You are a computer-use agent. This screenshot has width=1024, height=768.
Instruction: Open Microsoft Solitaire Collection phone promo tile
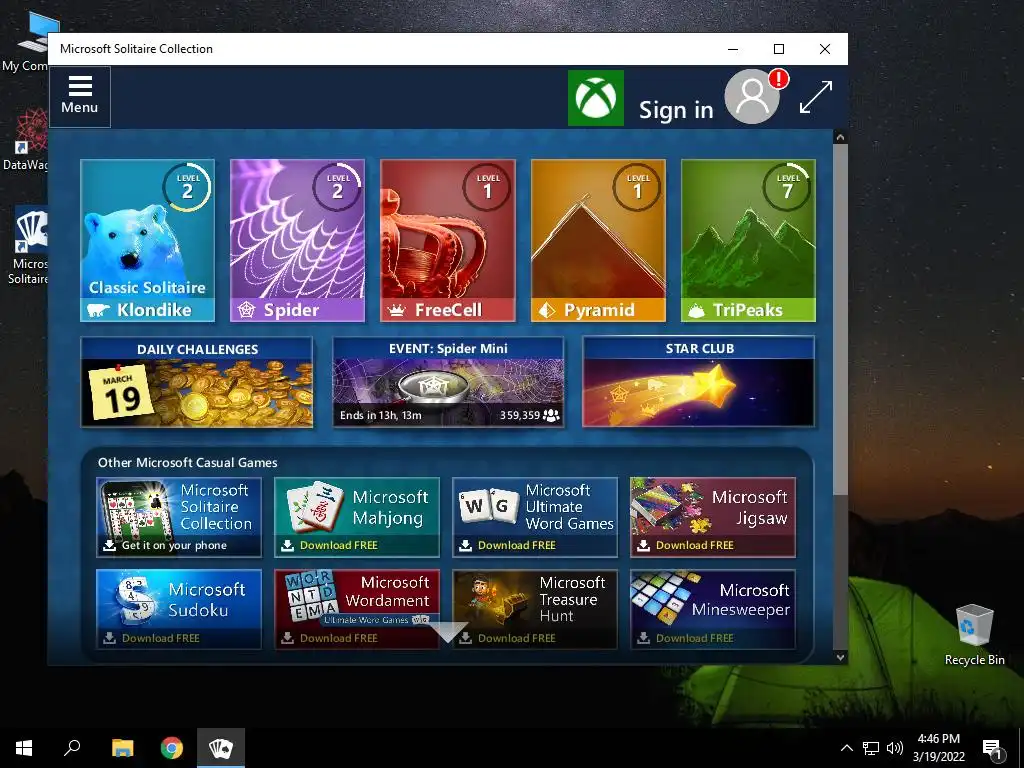(x=179, y=517)
